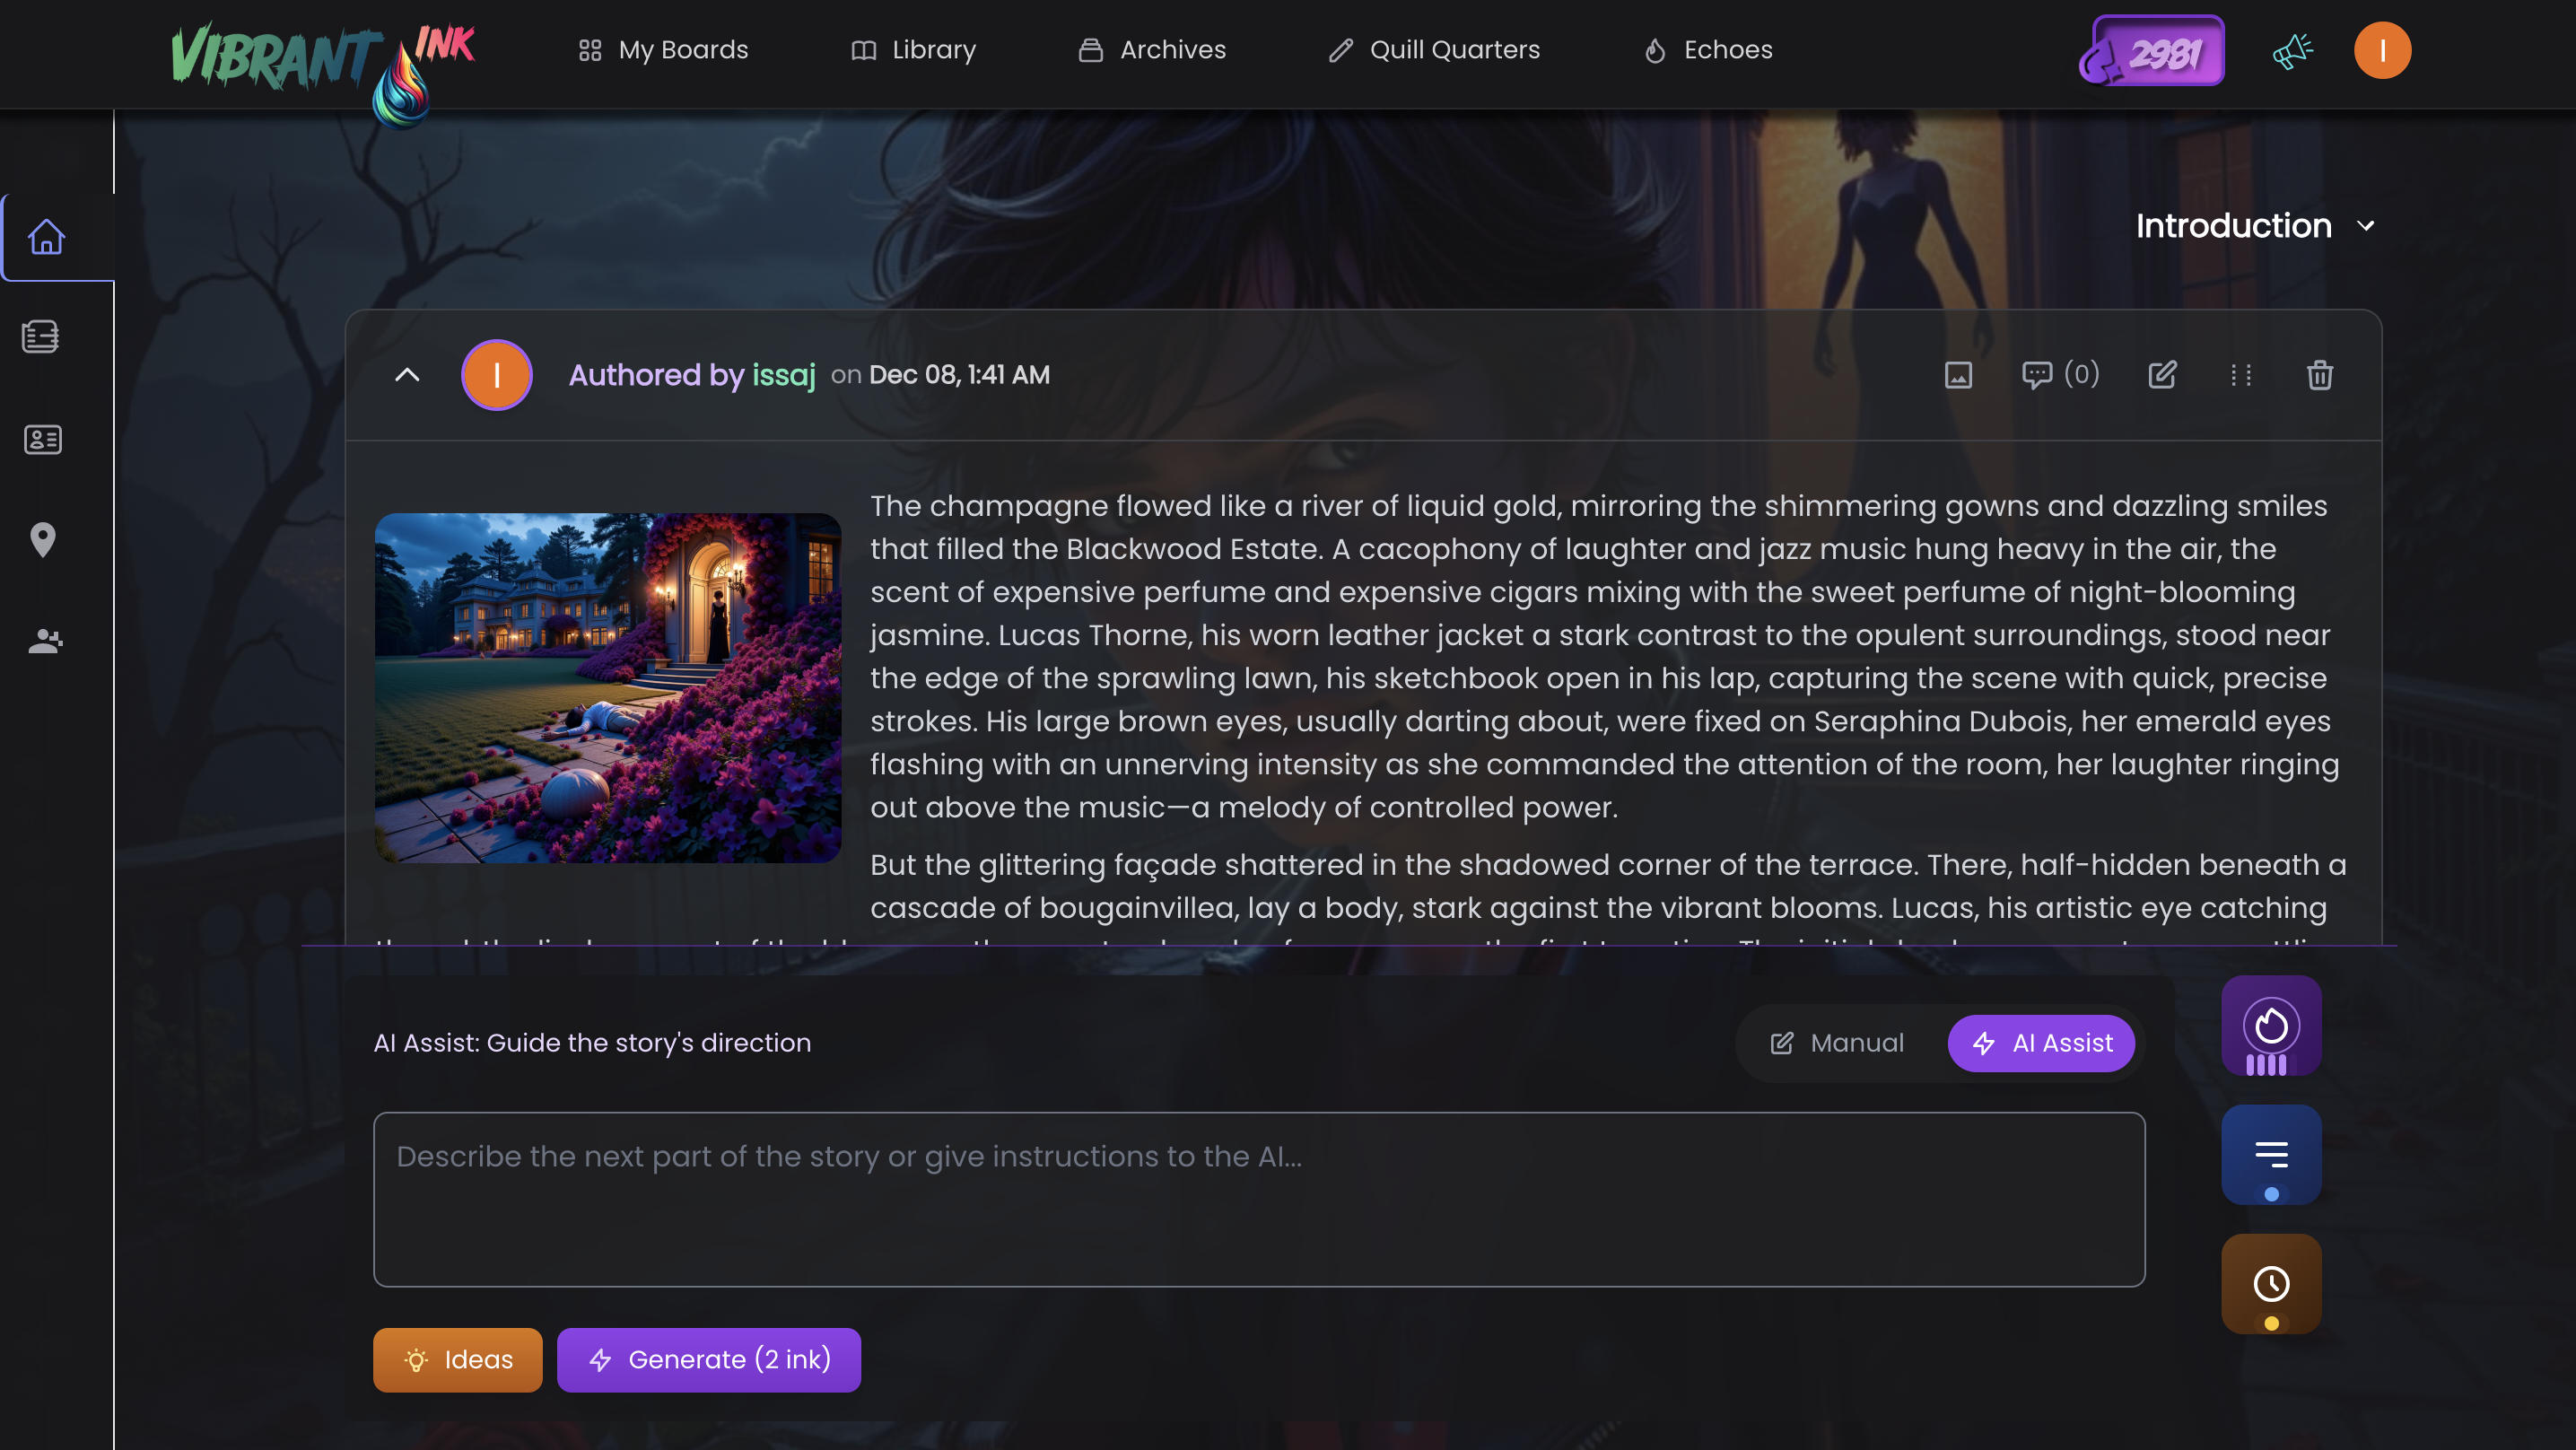Click the edit pencil icon on post

pos(2162,375)
